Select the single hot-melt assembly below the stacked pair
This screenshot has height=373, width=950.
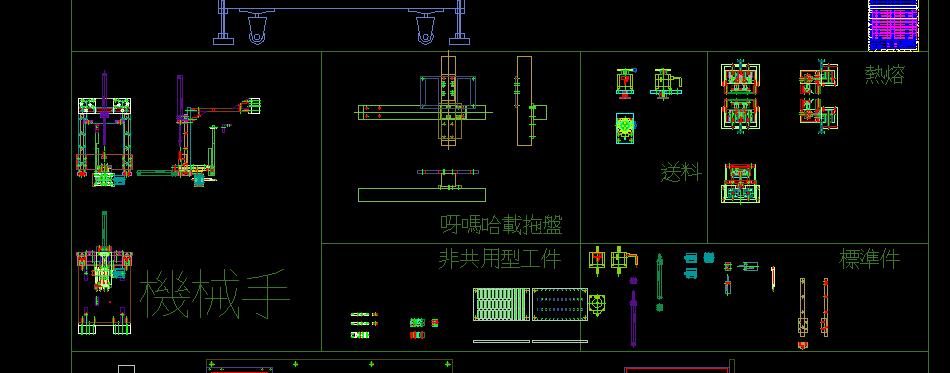pos(740,183)
